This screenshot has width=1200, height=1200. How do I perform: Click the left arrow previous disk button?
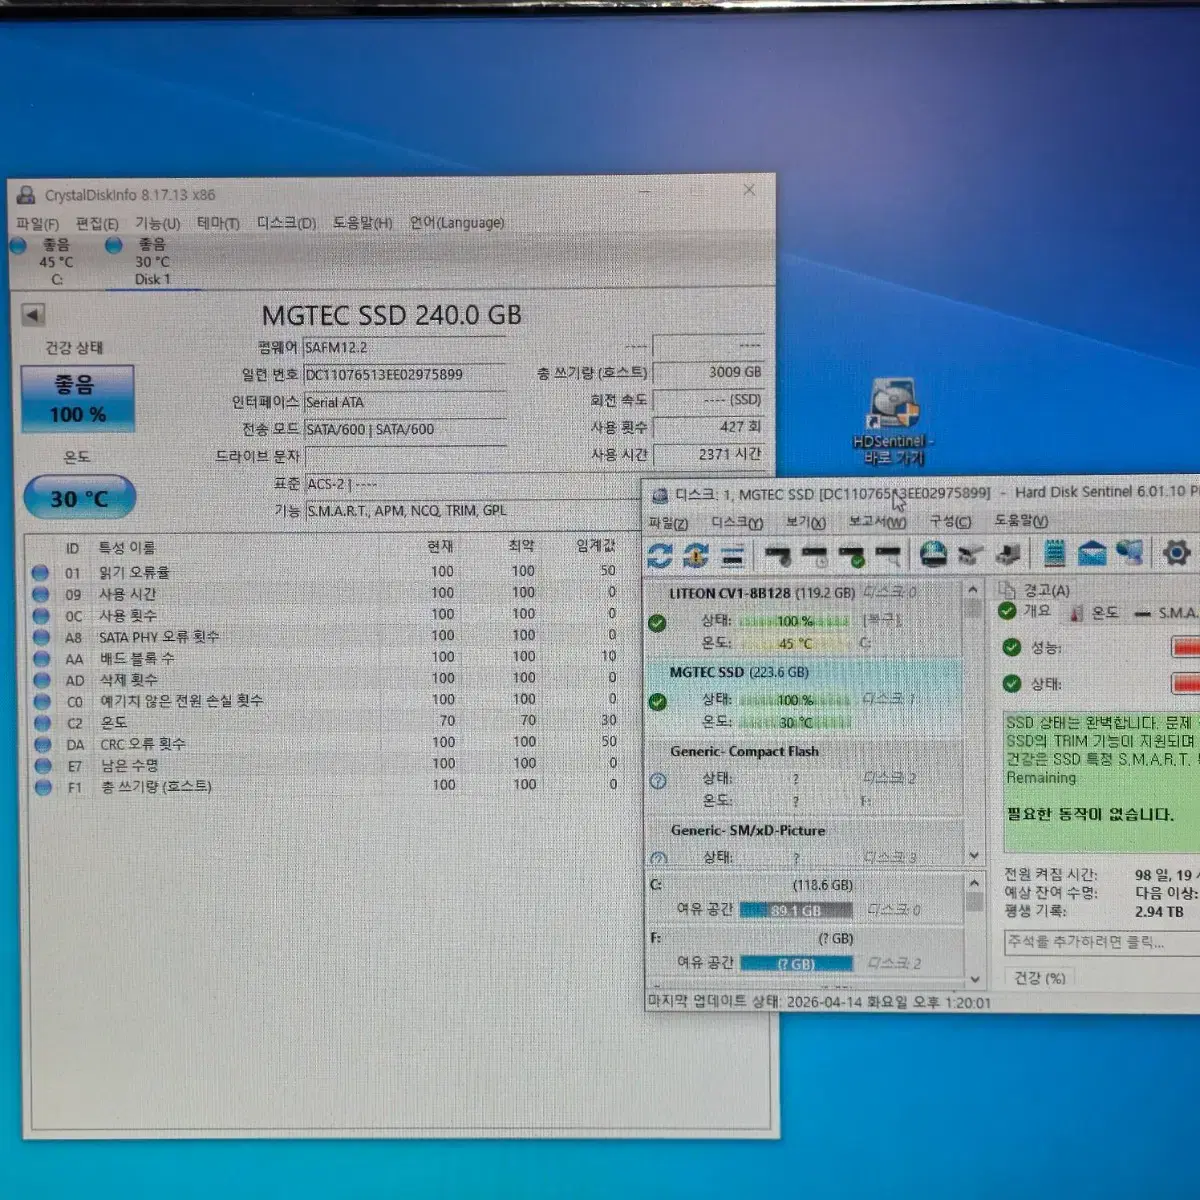33,315
